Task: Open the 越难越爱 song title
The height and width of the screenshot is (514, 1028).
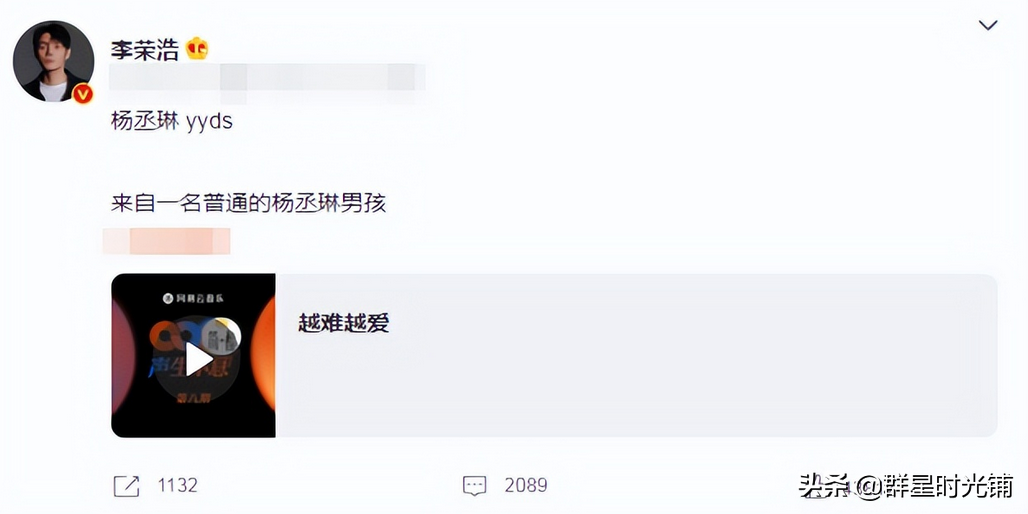Action: point(344,323)
